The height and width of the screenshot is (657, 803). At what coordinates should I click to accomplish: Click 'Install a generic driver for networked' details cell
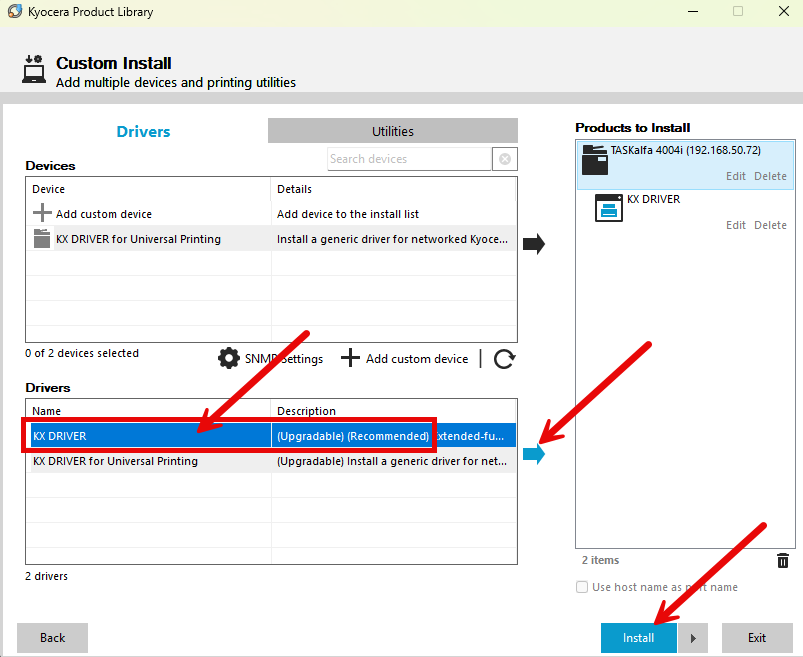click(x=392, y=239)
